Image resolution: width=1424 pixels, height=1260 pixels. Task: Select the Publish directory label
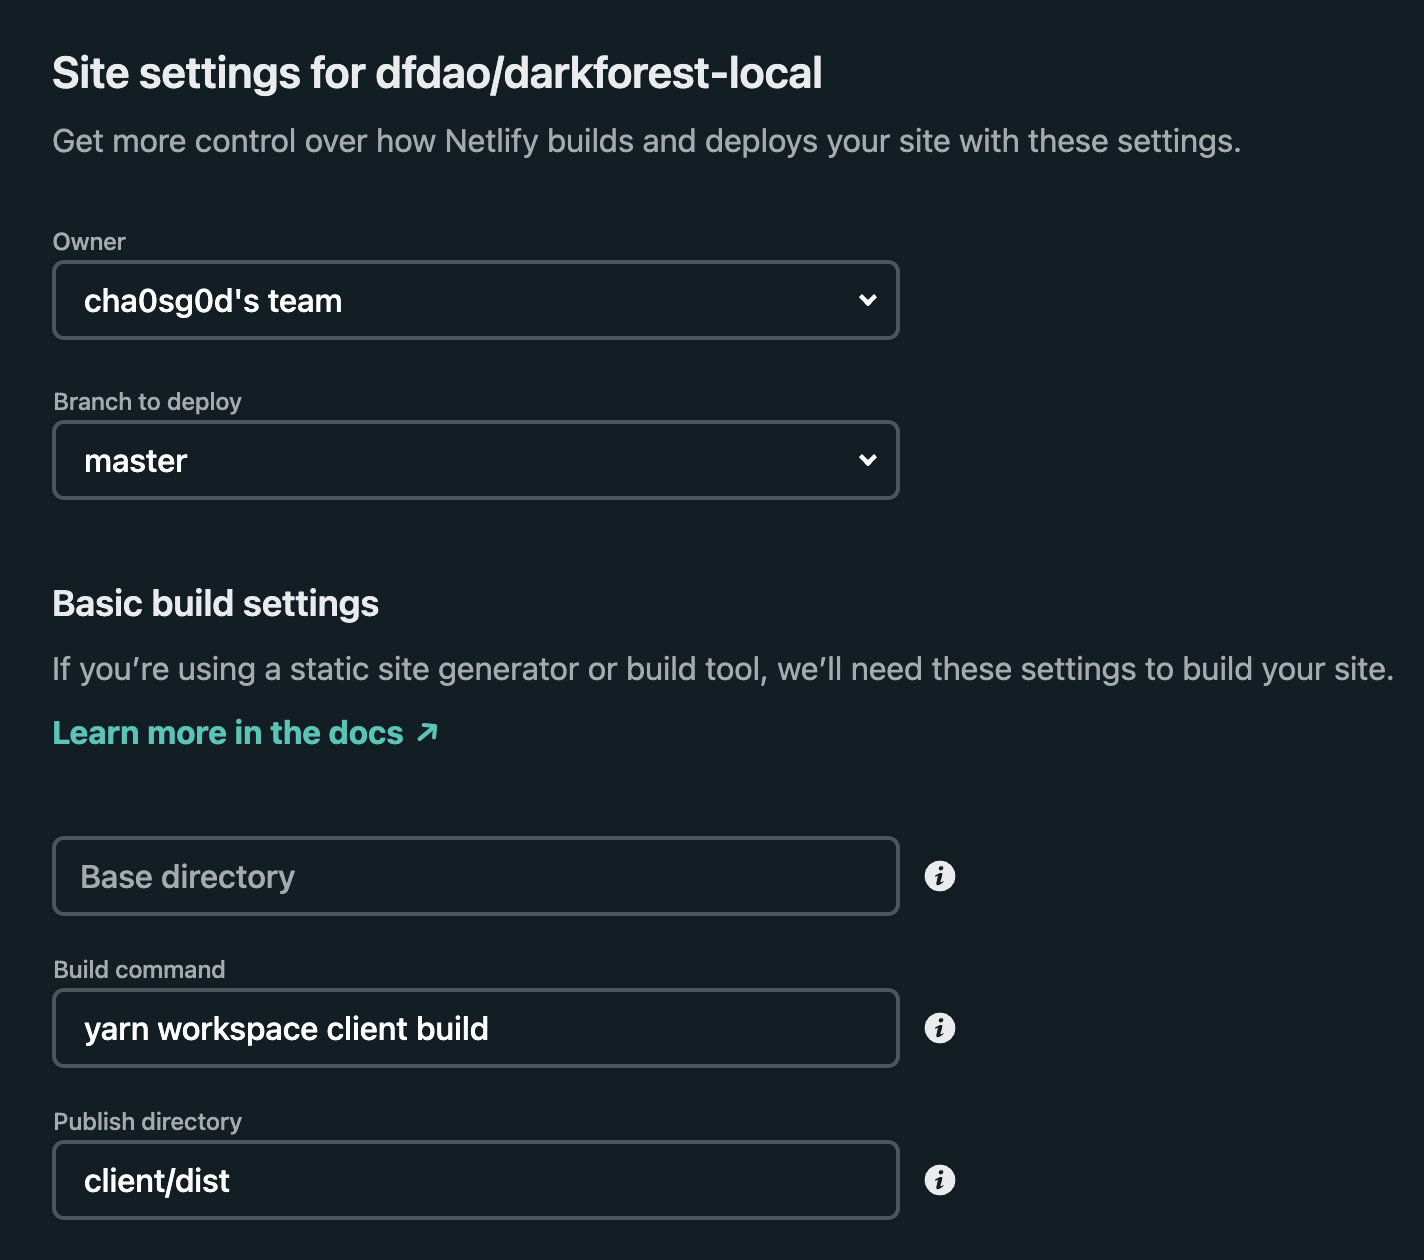(x=147, y=1122)
